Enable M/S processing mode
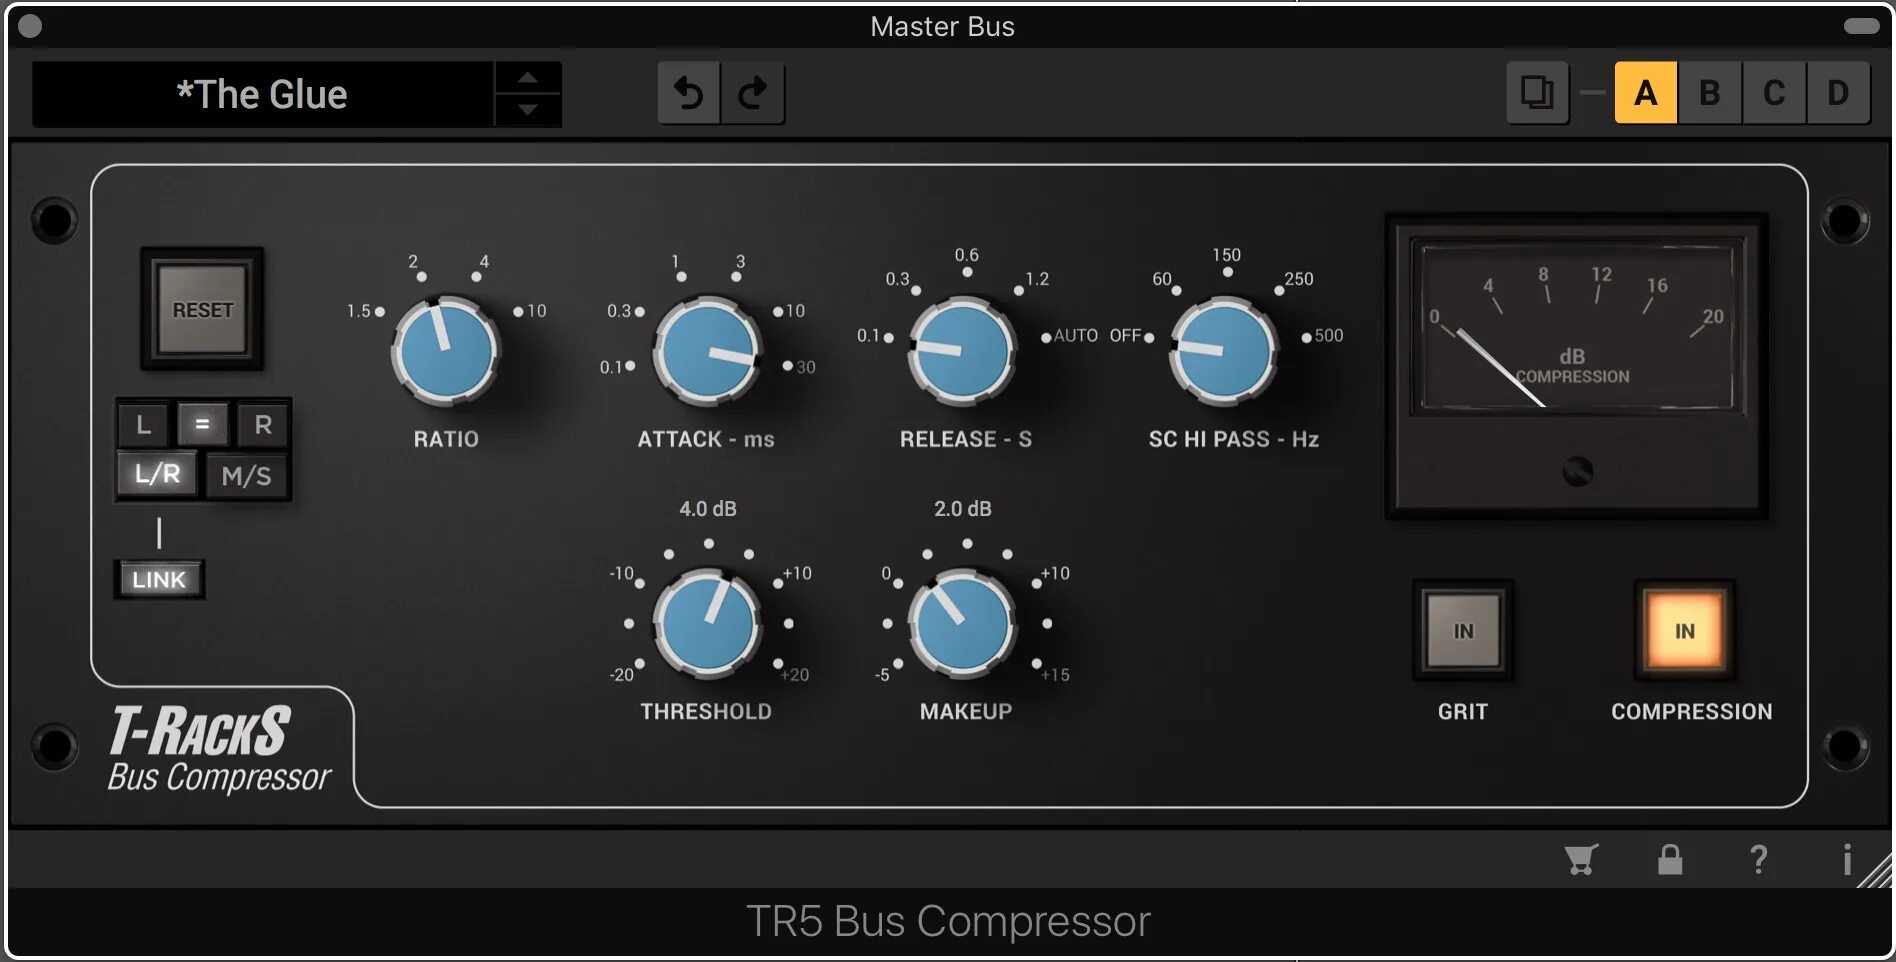 point(247,475)
